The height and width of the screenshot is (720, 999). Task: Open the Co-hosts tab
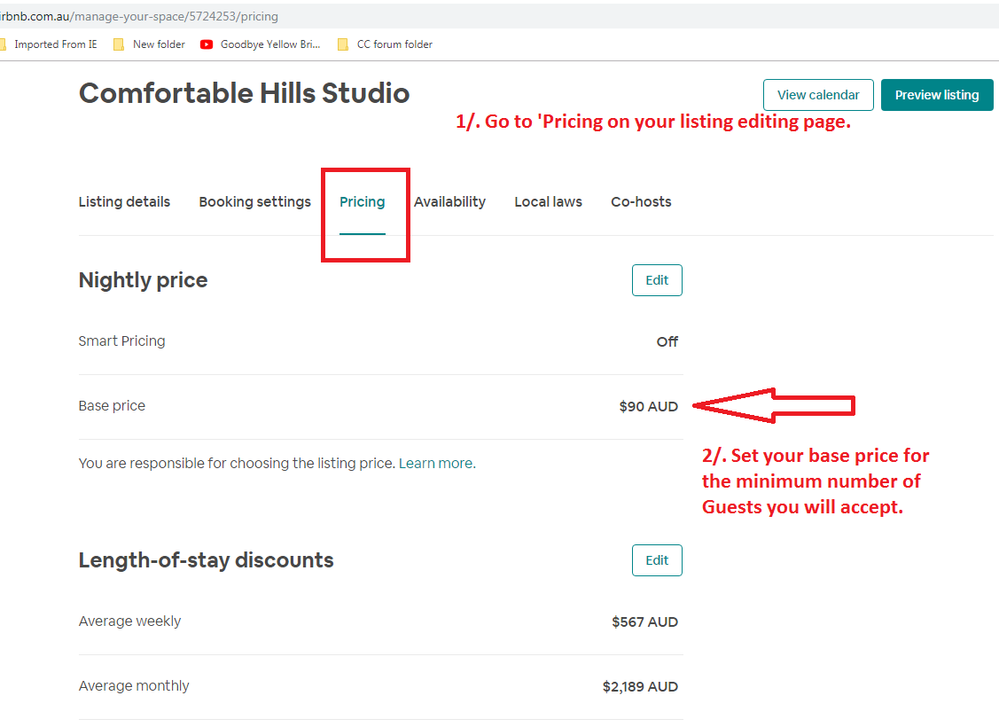(x=641, y=202)
